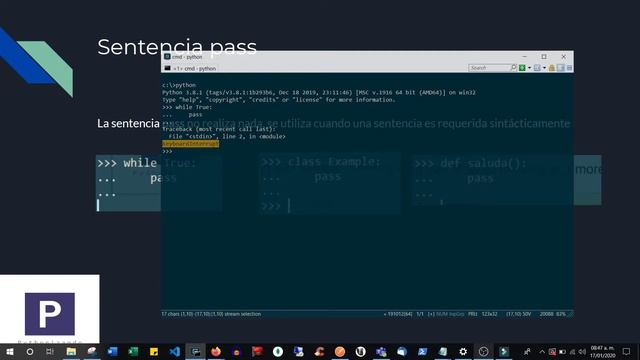Open a new console with green plus icon
This screenshot has height=360, width=640.
click(522, 68)
